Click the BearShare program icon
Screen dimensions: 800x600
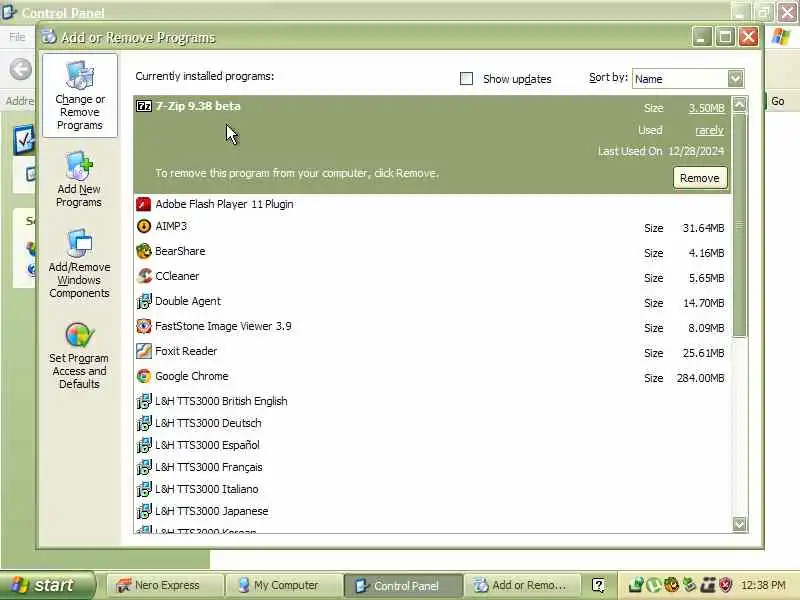point(144,251)
